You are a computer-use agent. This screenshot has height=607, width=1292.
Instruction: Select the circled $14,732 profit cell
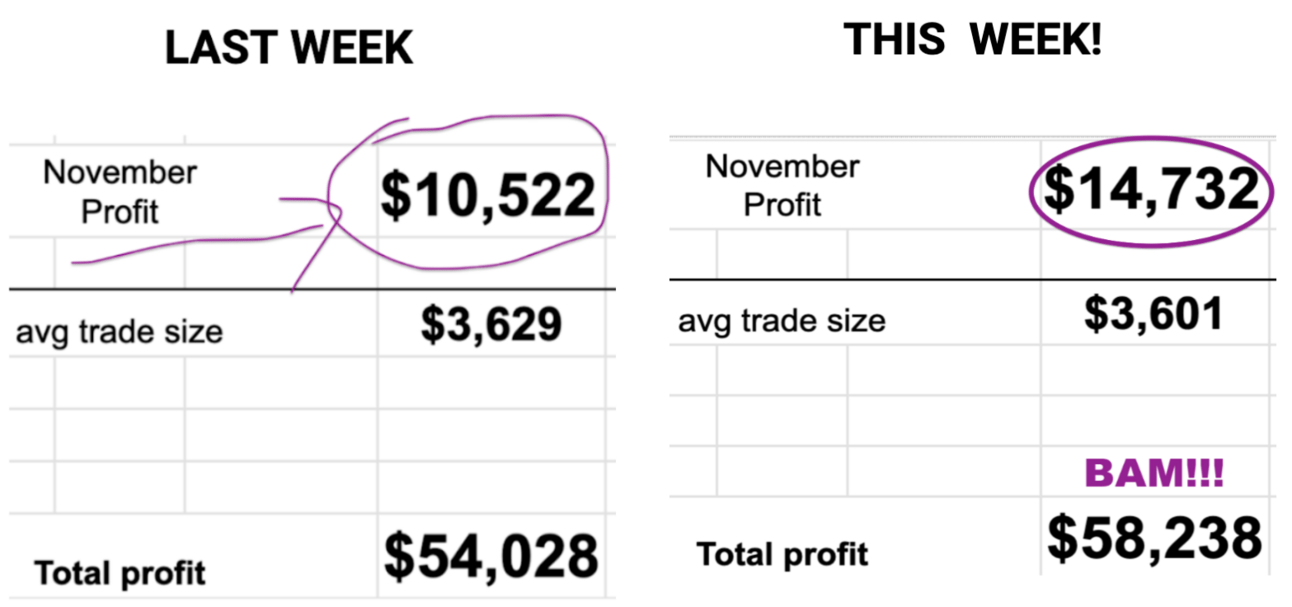tap(1151, 188)
